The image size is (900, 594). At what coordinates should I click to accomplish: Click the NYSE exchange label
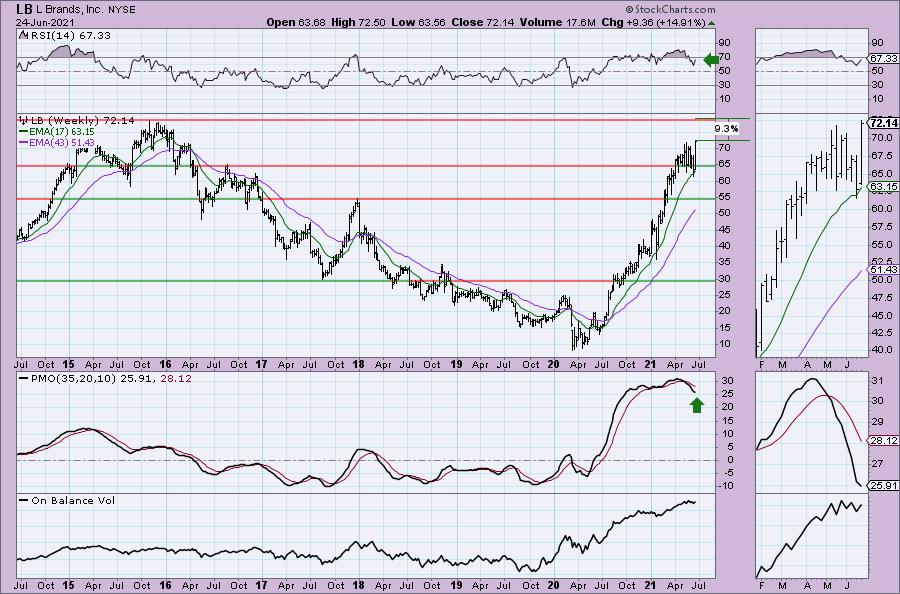122,10
